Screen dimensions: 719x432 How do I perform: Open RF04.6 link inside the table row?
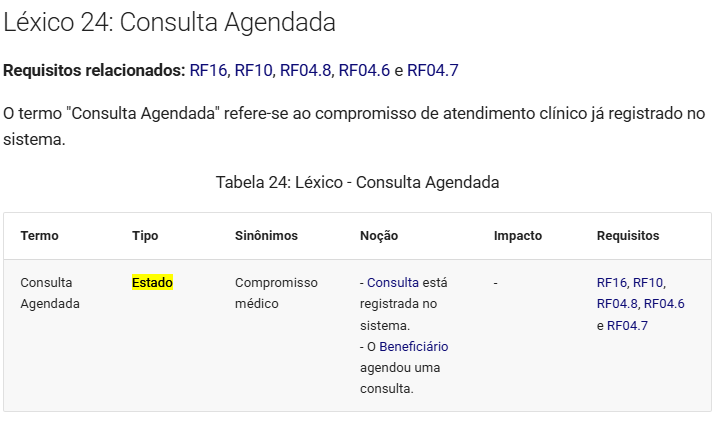pyautogui.click(x=664, y=304)
